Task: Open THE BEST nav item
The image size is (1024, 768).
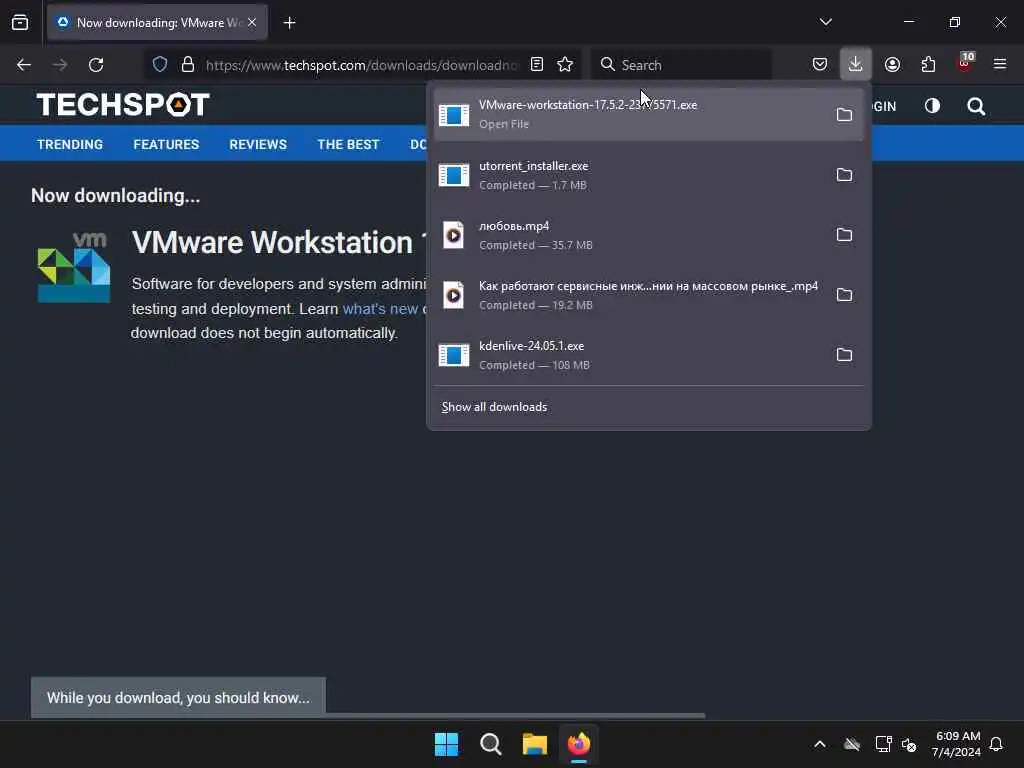Action: pos(348,144)
